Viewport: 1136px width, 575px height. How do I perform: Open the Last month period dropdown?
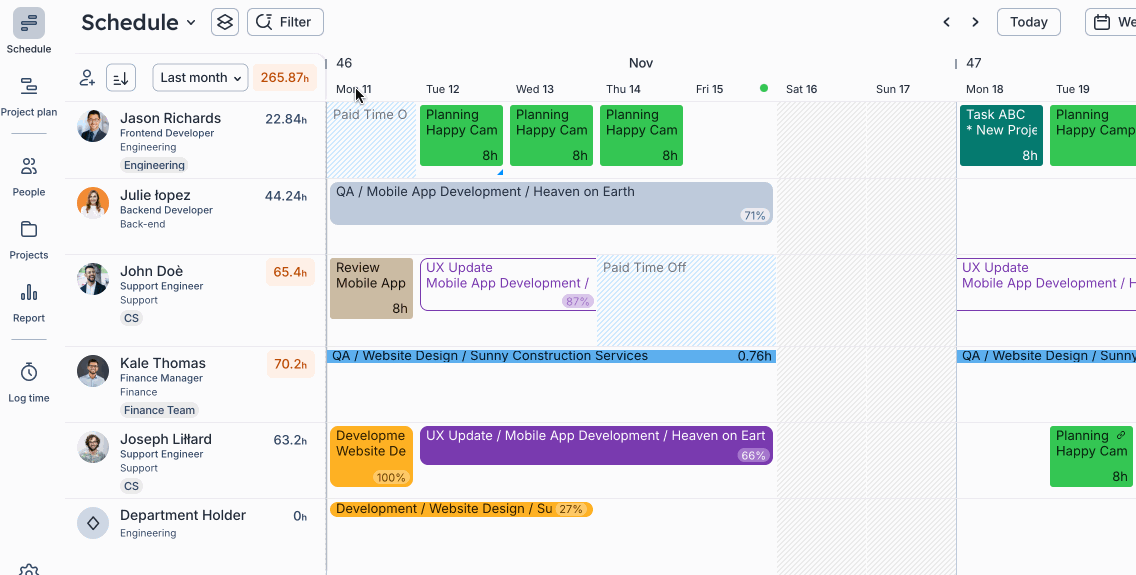point(200,78)
